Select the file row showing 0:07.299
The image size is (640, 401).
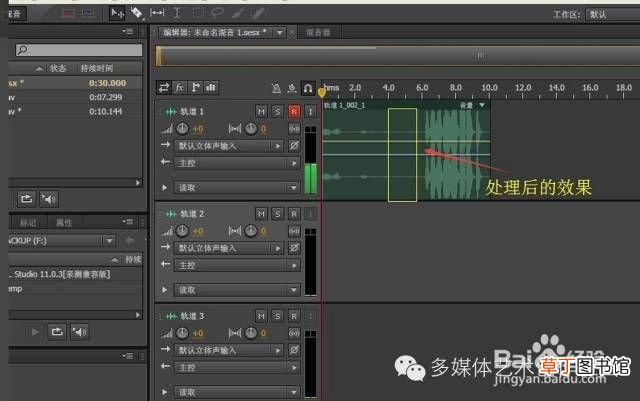76,97
